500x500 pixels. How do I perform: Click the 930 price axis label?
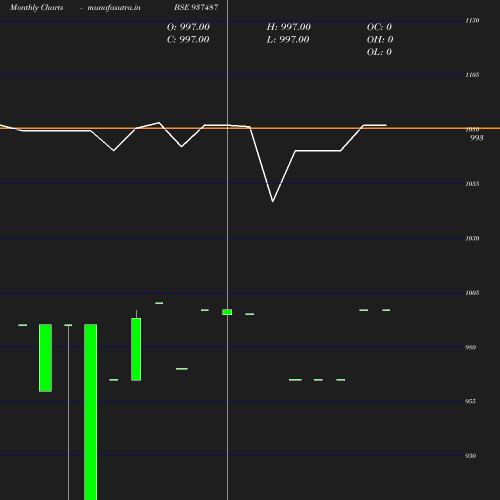click(470, 456)
